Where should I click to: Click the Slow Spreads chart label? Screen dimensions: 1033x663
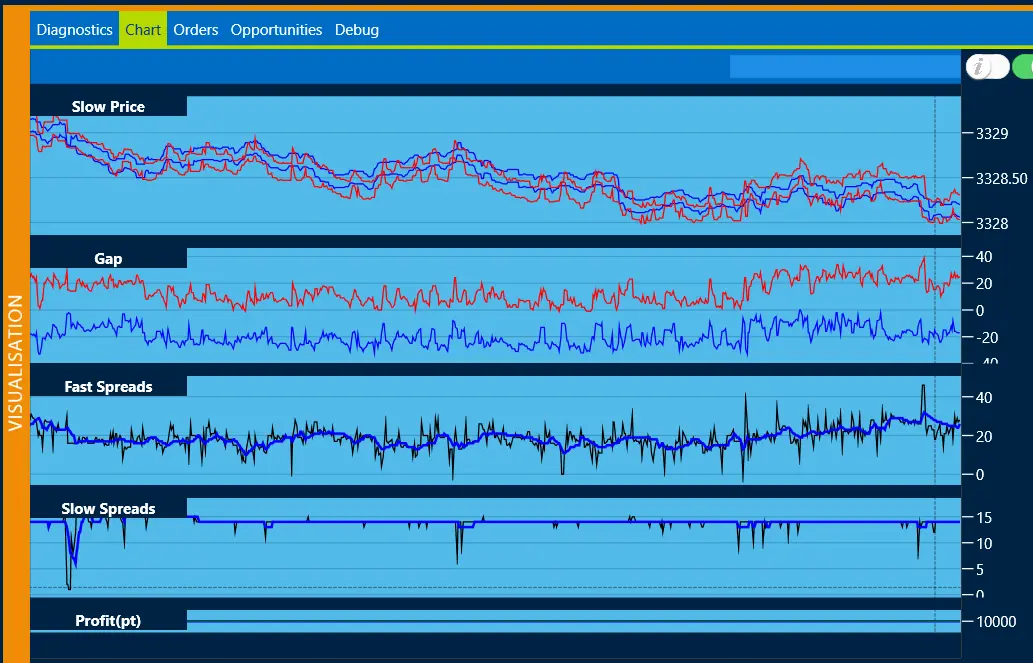108,509
